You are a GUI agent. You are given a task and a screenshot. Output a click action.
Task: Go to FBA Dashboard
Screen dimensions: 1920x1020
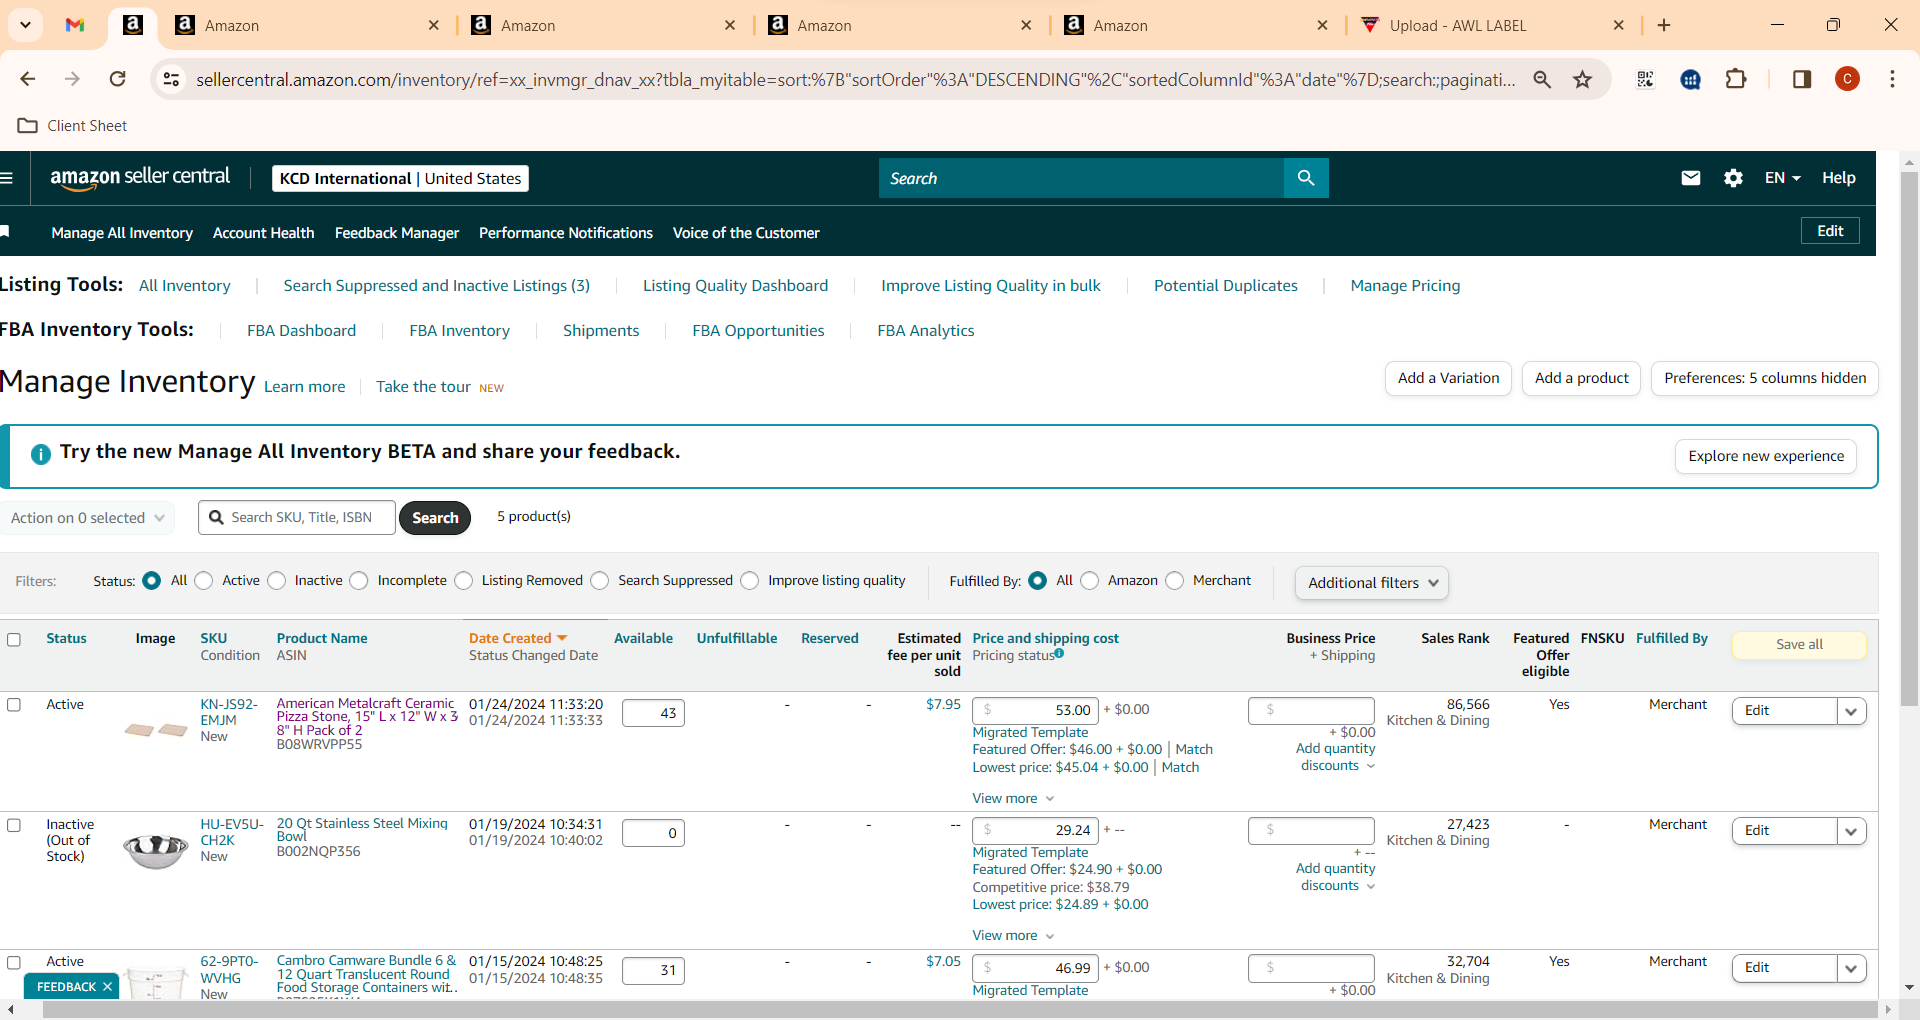tap(301, 331)
